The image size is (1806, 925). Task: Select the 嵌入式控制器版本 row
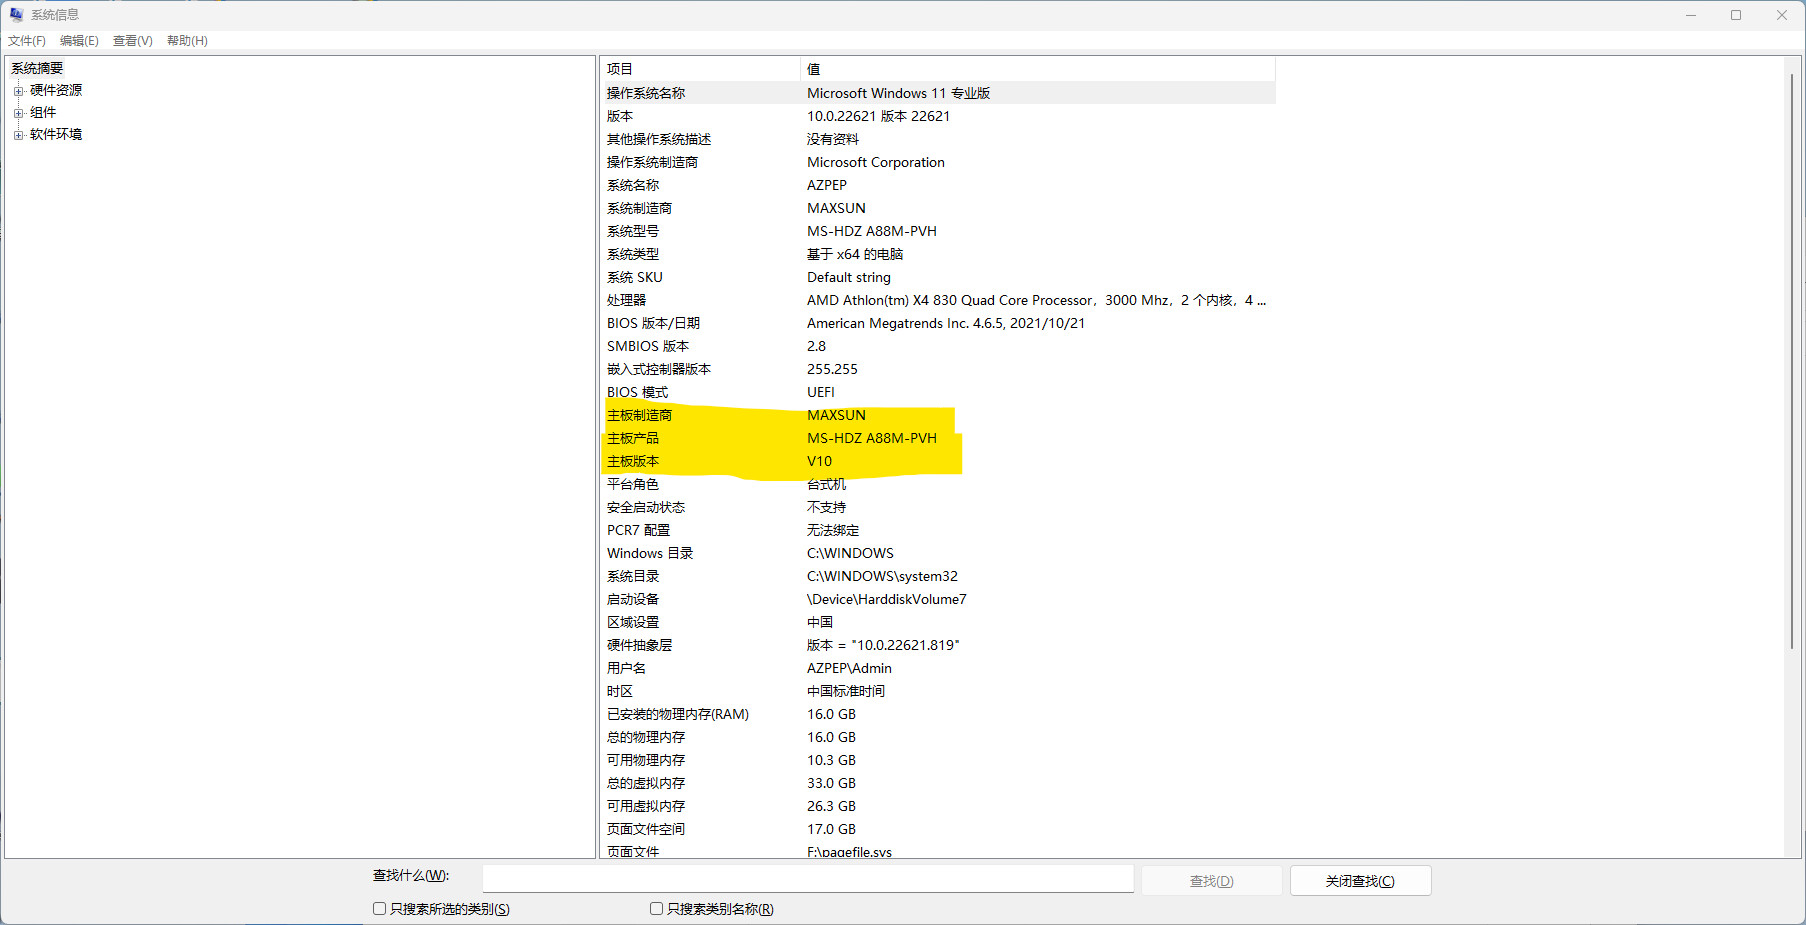point(938,369)
